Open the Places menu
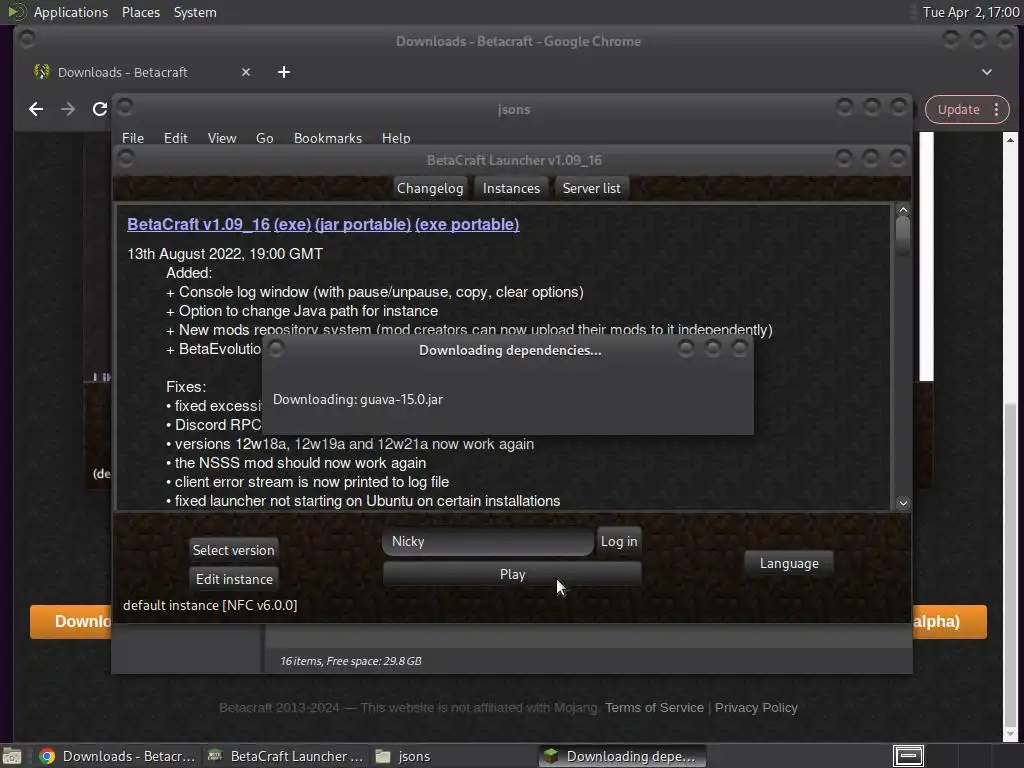The height and width of the screenshot is (768, 1024). 141,12
